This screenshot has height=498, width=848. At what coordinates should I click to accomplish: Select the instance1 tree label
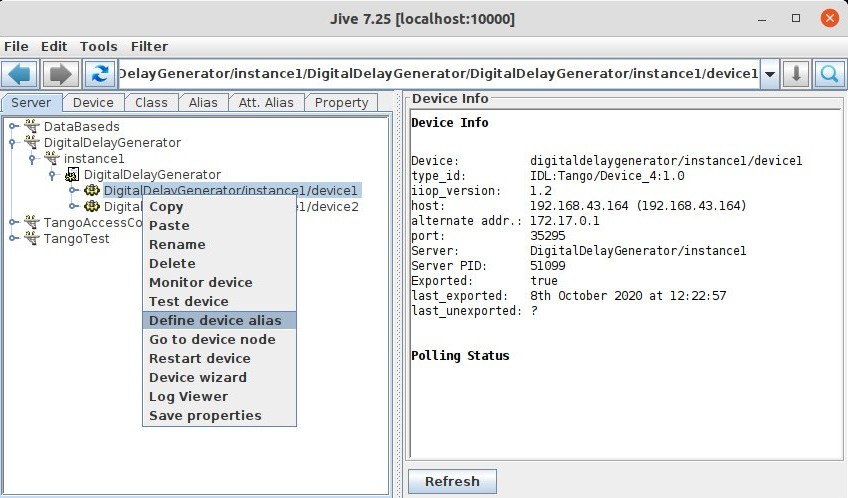coord(94,158)
